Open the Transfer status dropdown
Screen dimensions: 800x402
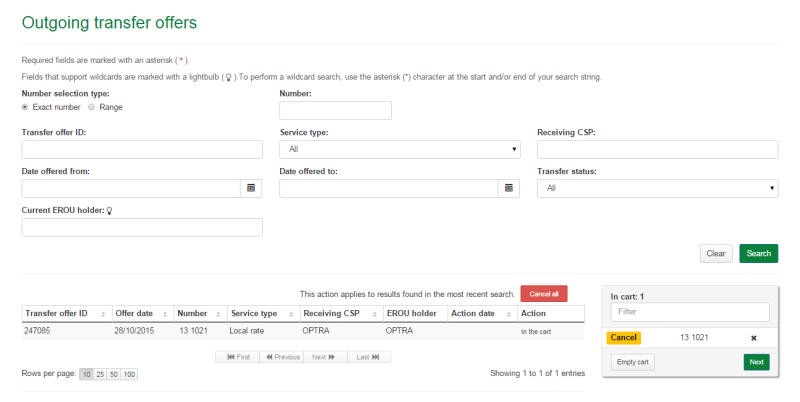[657, 188]
